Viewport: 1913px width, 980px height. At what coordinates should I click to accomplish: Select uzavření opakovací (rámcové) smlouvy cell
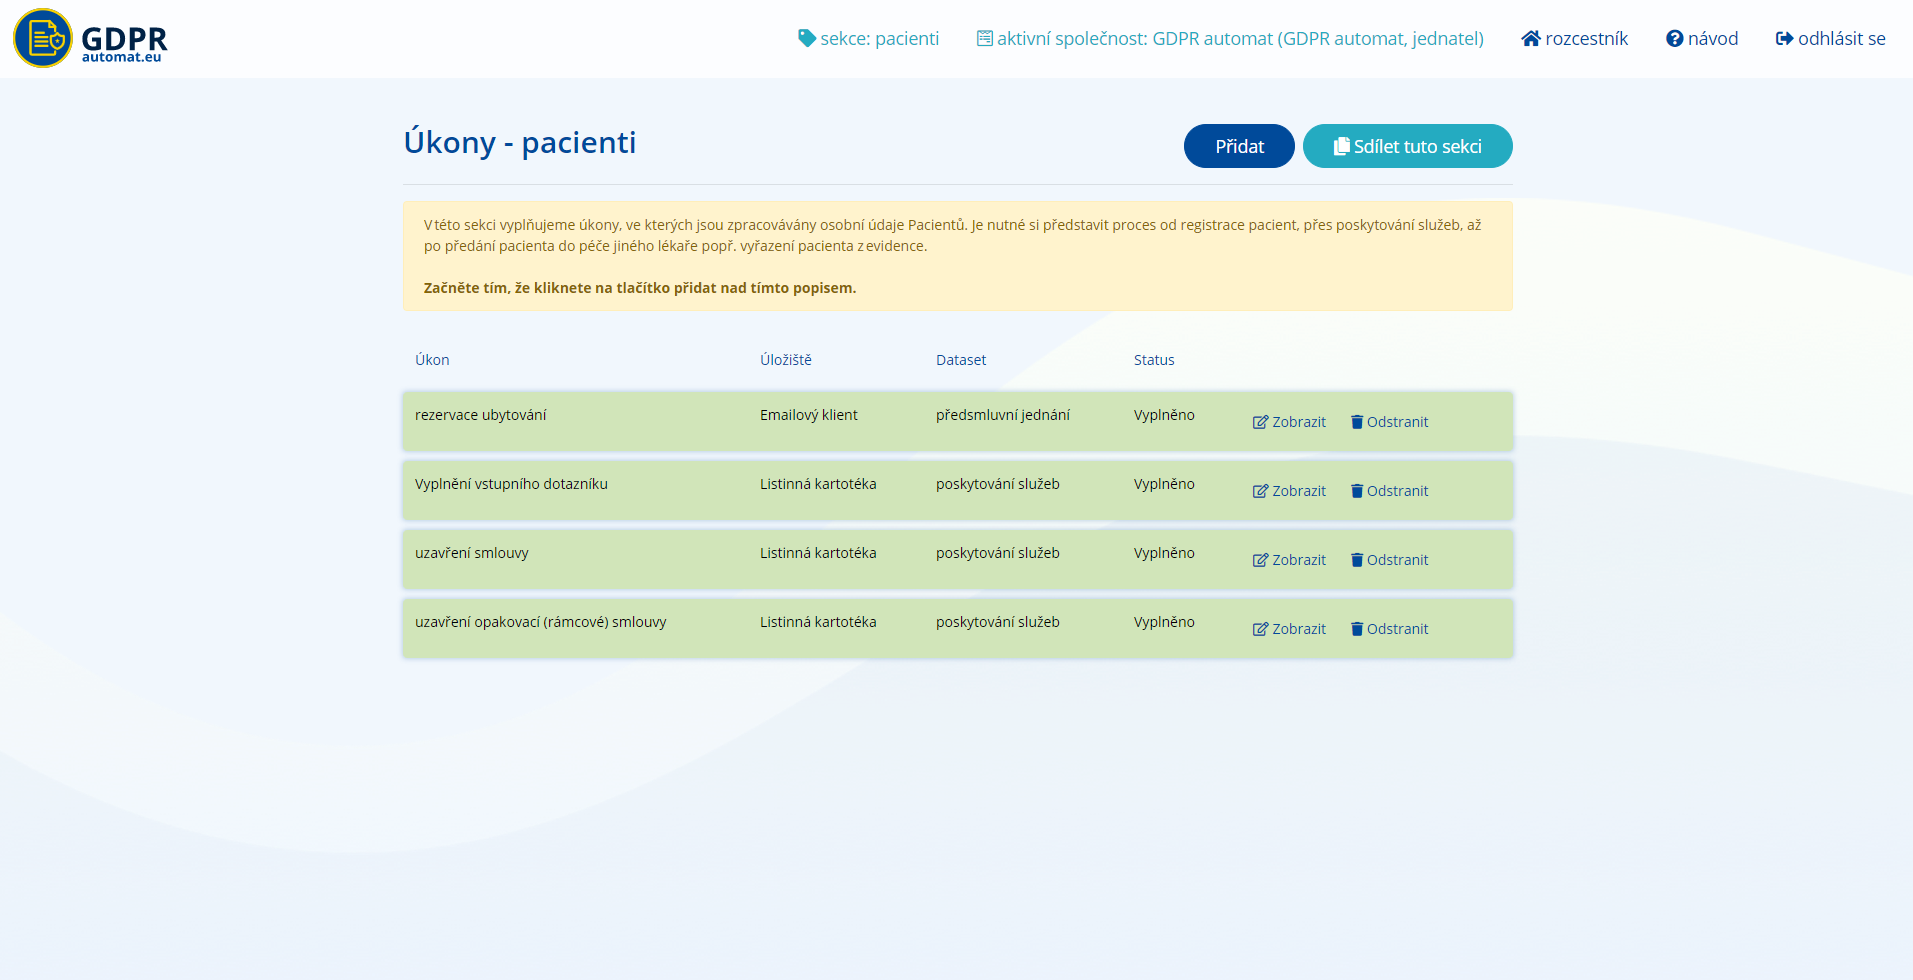click(541, 622)
